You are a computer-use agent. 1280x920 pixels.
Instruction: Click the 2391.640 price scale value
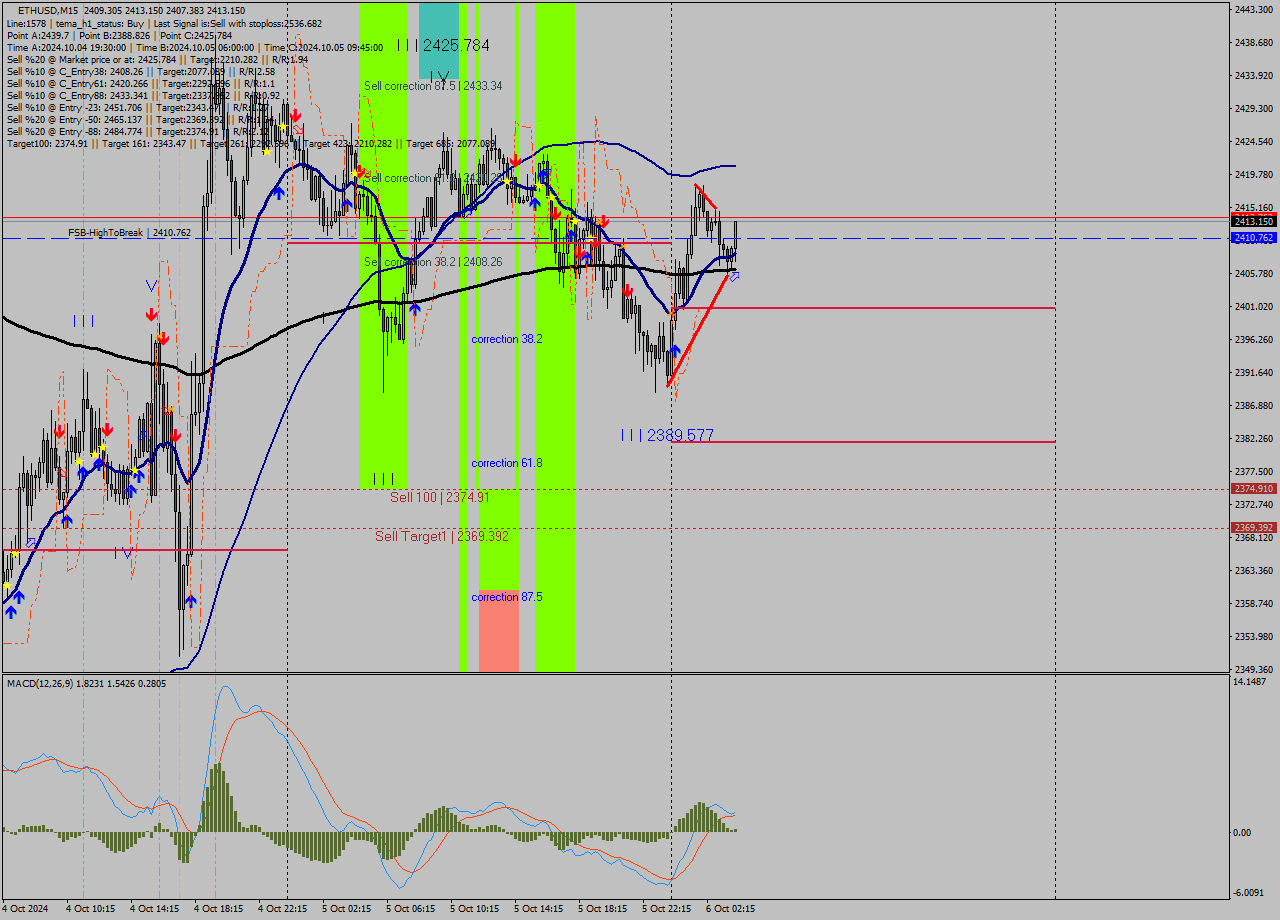tap(1253, 372)
